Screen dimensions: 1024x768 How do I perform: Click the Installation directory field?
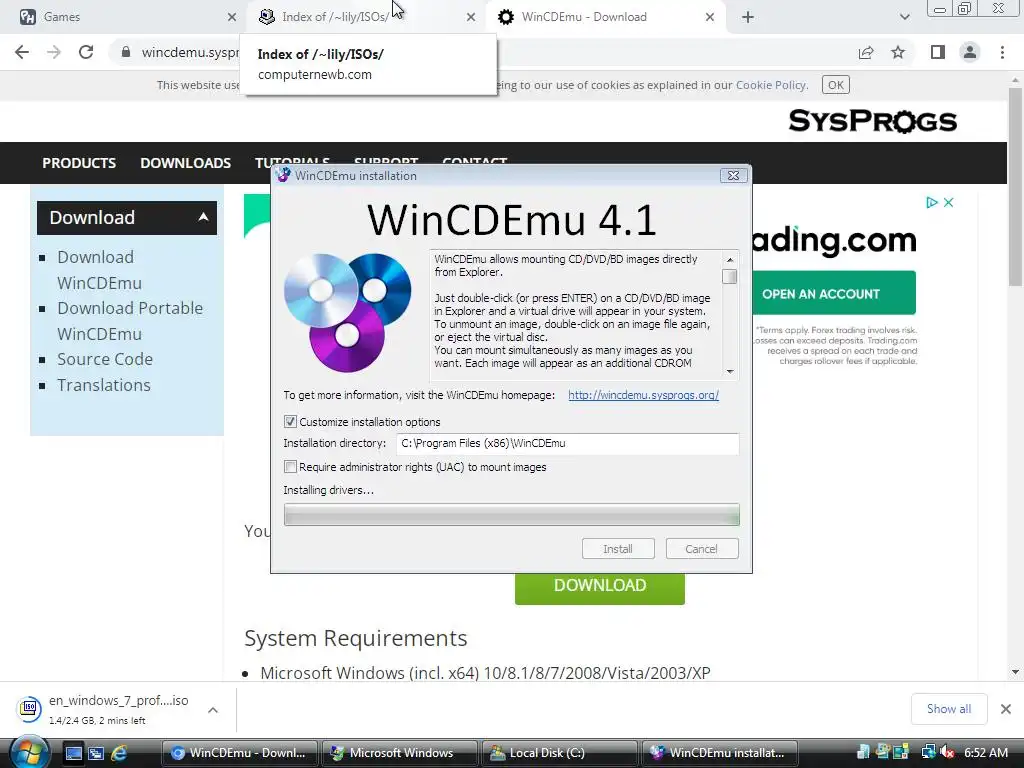[568, 443]
